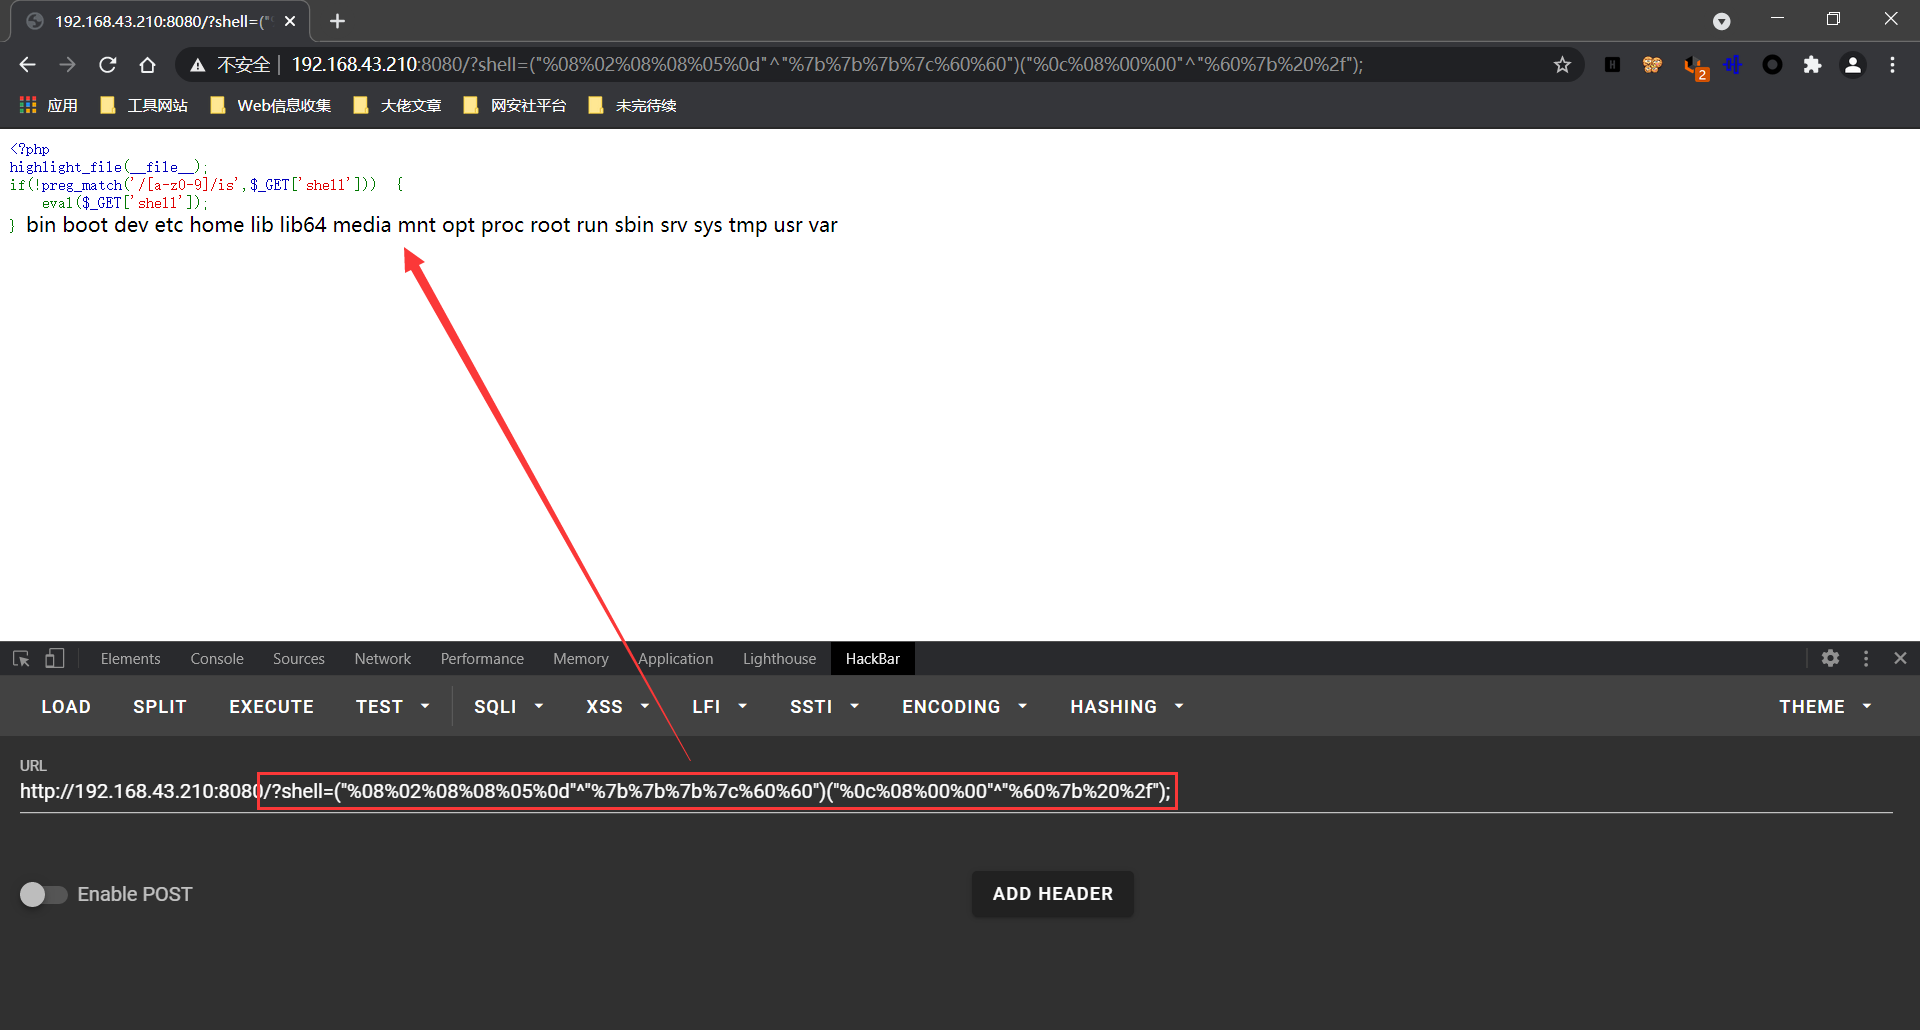
Task: Click the black circle extension icon
Action: point(1772,65)
